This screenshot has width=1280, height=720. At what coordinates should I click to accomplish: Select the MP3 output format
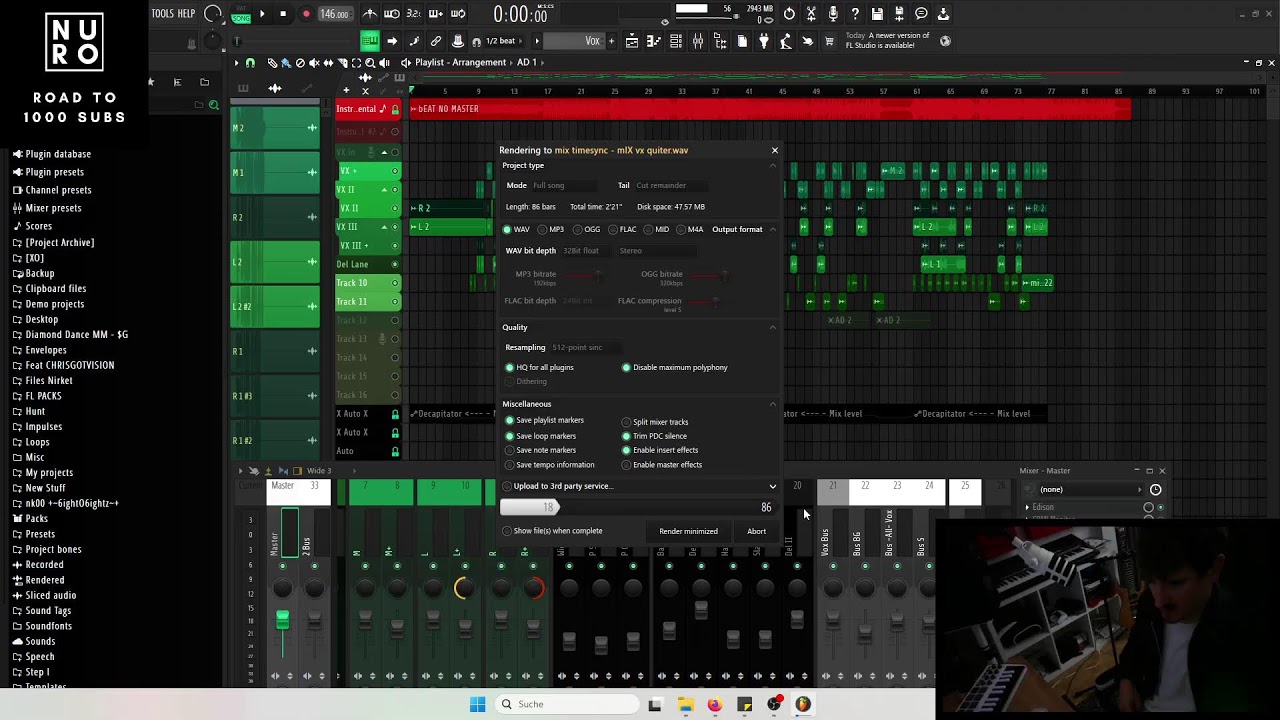click(x=551, y=229)
